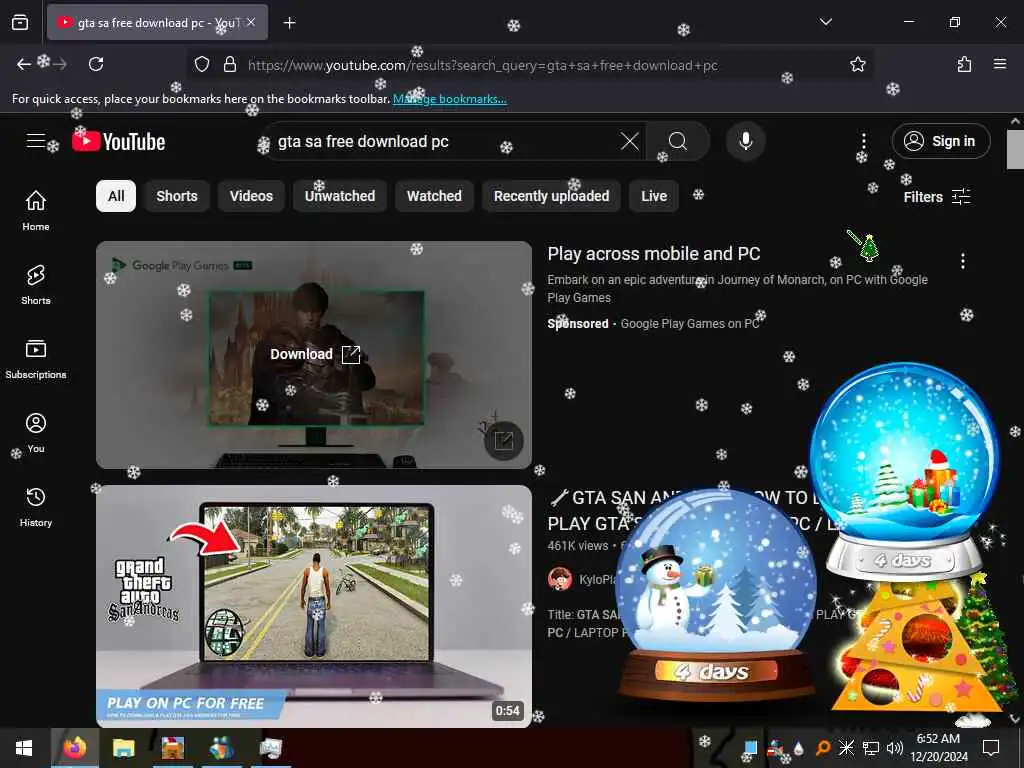Open the Google Play Games ad thumbnail
1024x768 pixels.
pyautogui.click(x=314, y=355)
